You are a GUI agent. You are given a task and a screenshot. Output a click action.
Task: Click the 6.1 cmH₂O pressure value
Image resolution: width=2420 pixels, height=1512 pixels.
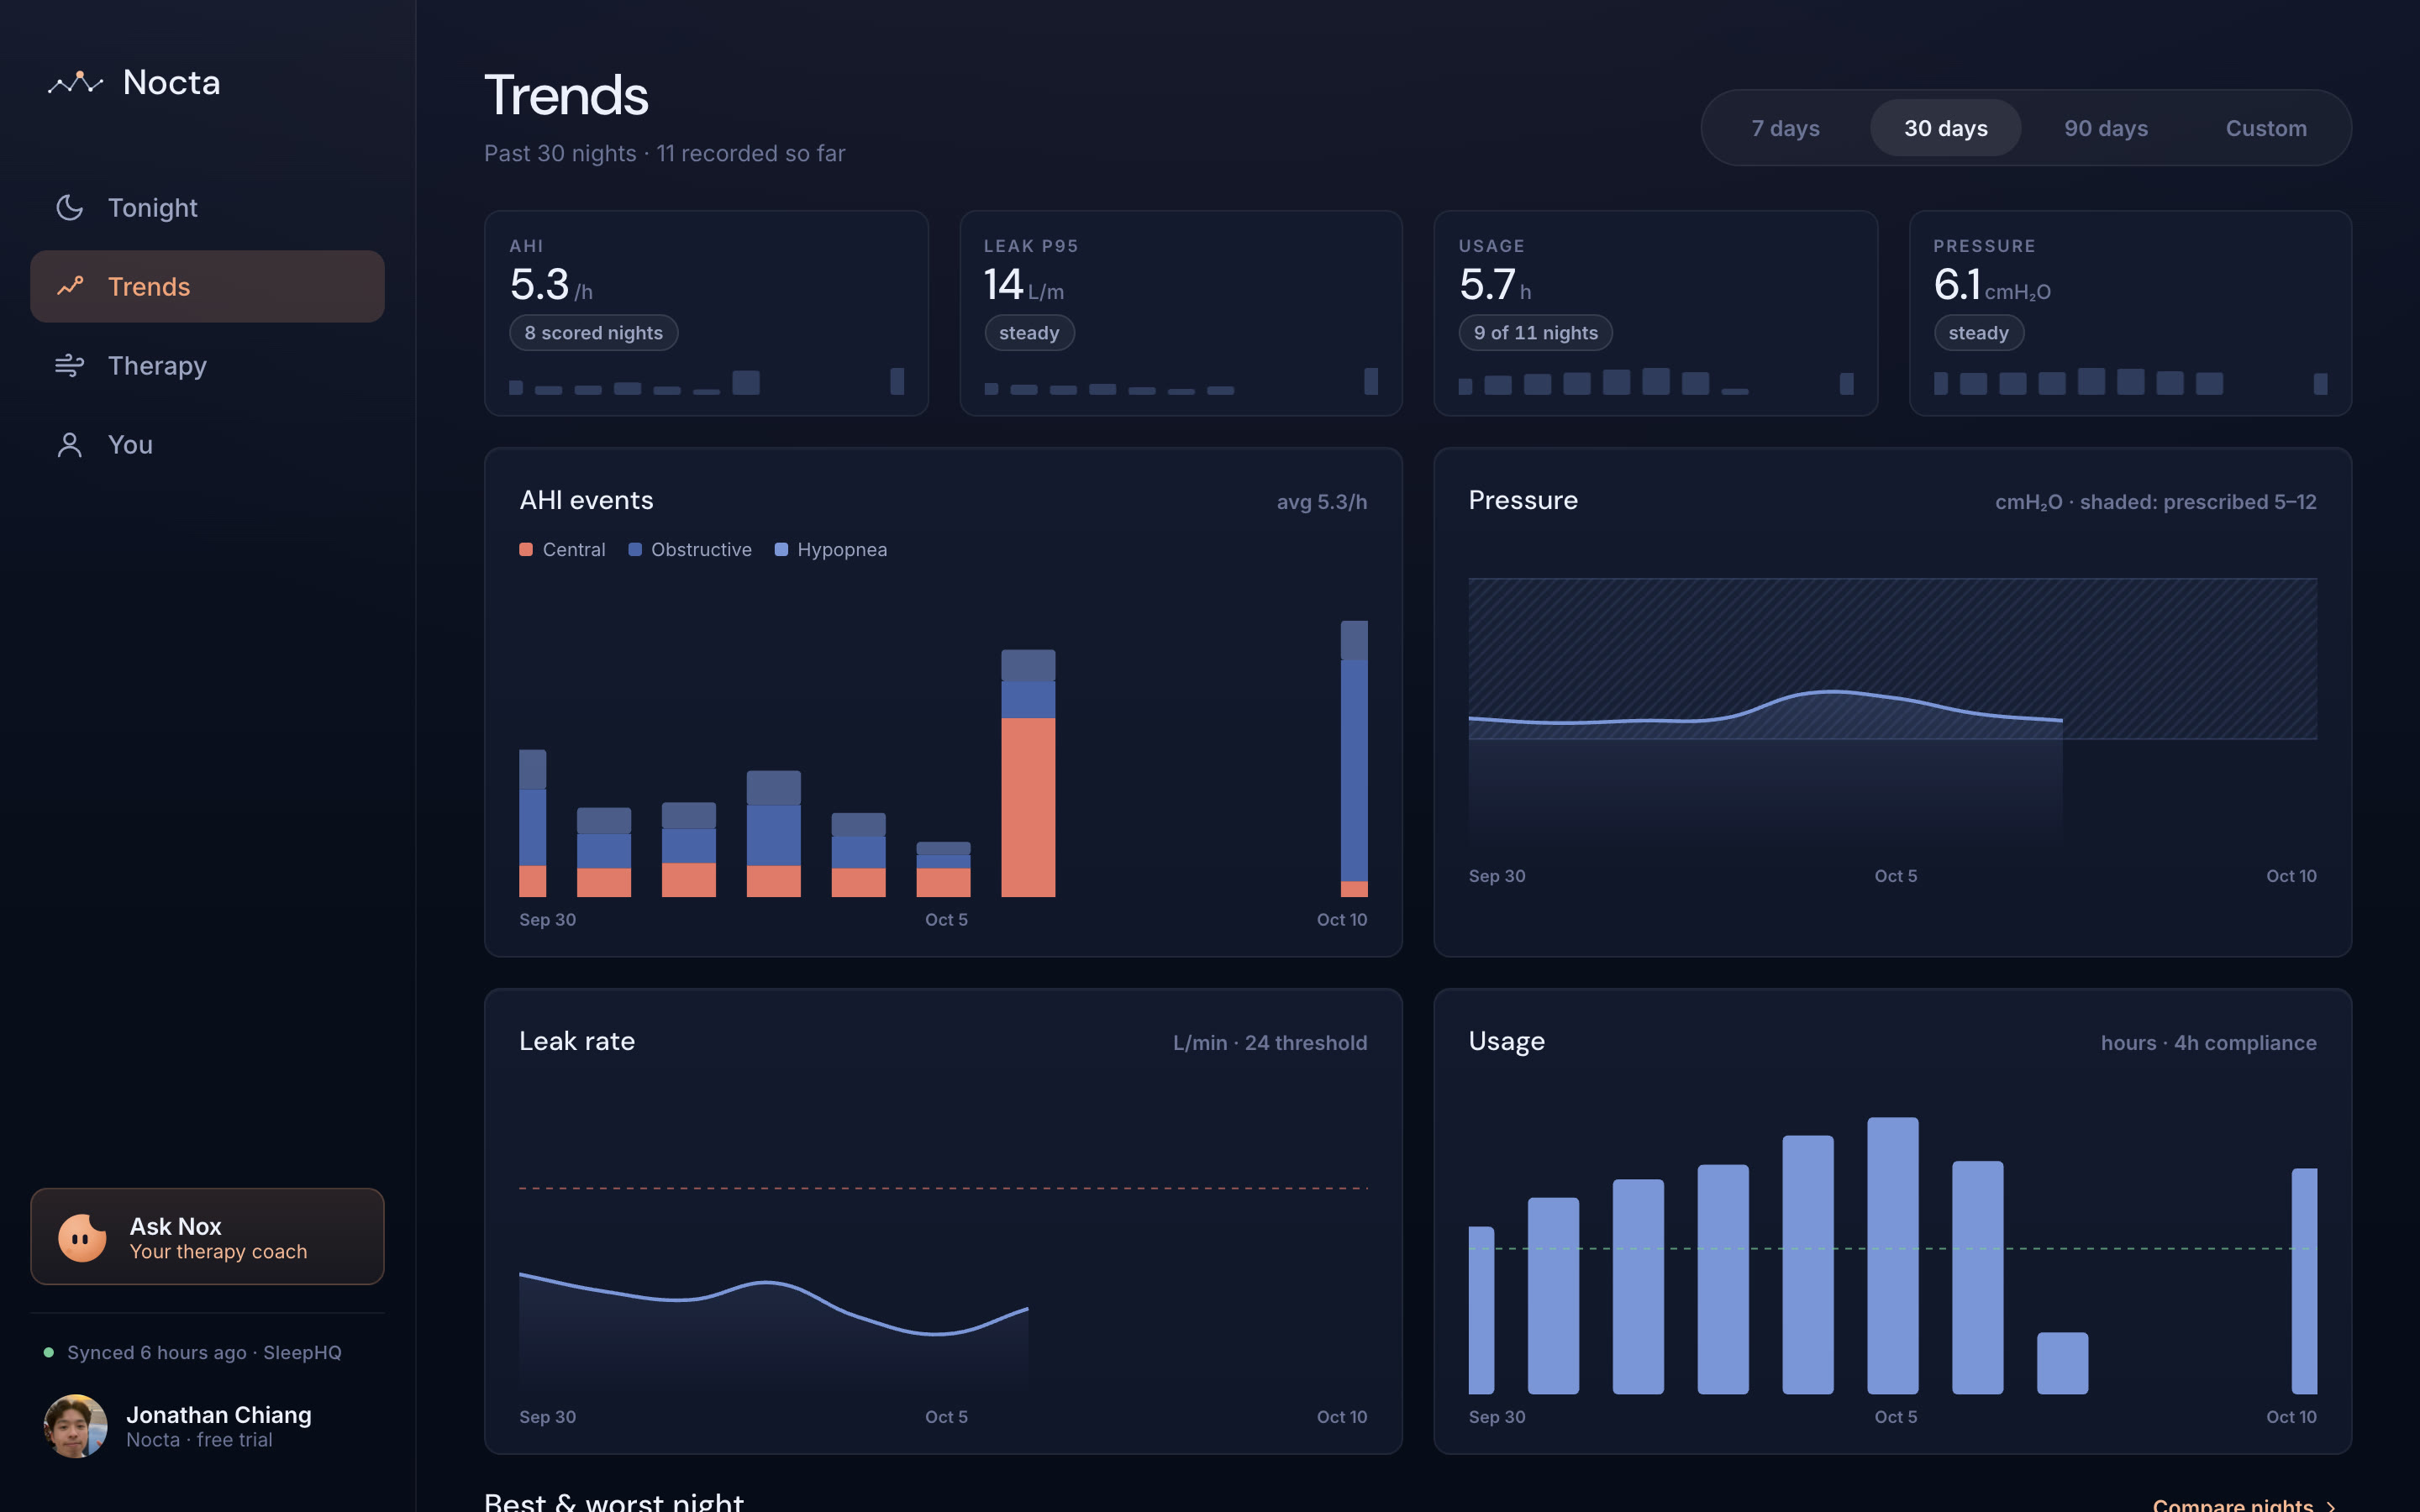(x=1992, y=285)
